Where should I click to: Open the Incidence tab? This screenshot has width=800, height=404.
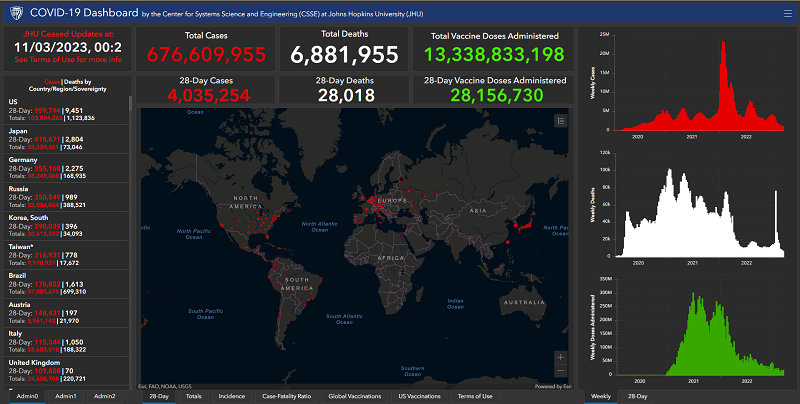pos(232,396)
